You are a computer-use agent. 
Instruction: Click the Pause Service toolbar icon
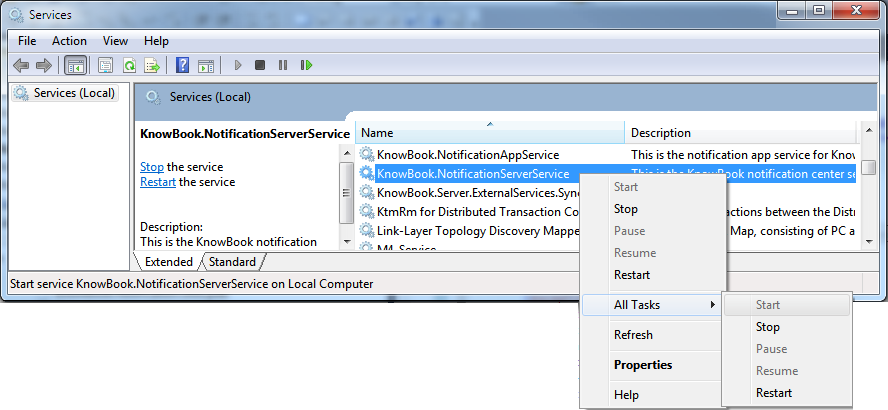283,65
